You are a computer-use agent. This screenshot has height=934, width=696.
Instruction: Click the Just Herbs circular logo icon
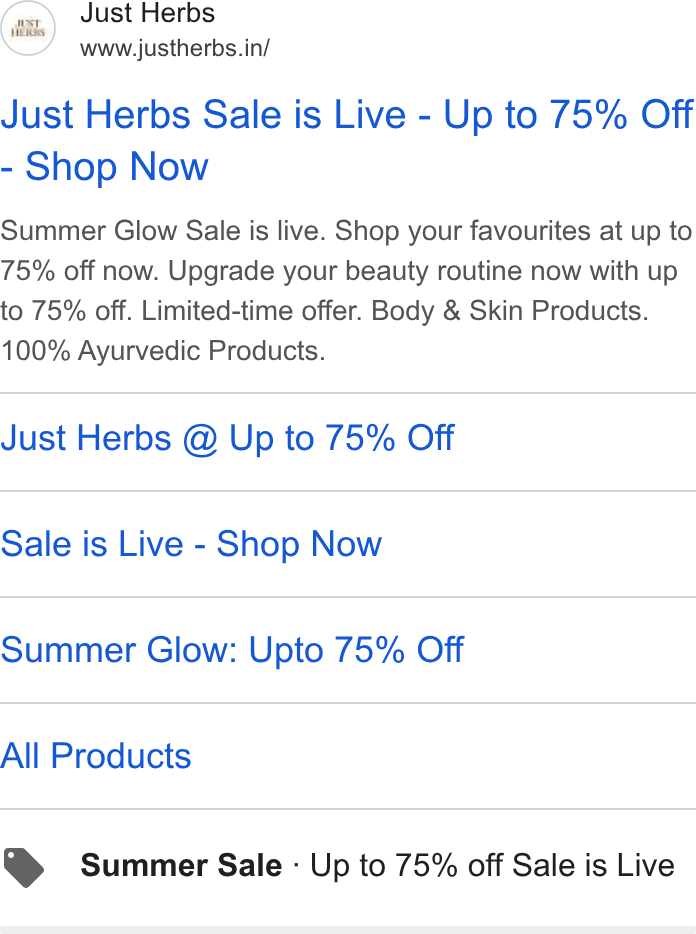[x=27, y=28]
